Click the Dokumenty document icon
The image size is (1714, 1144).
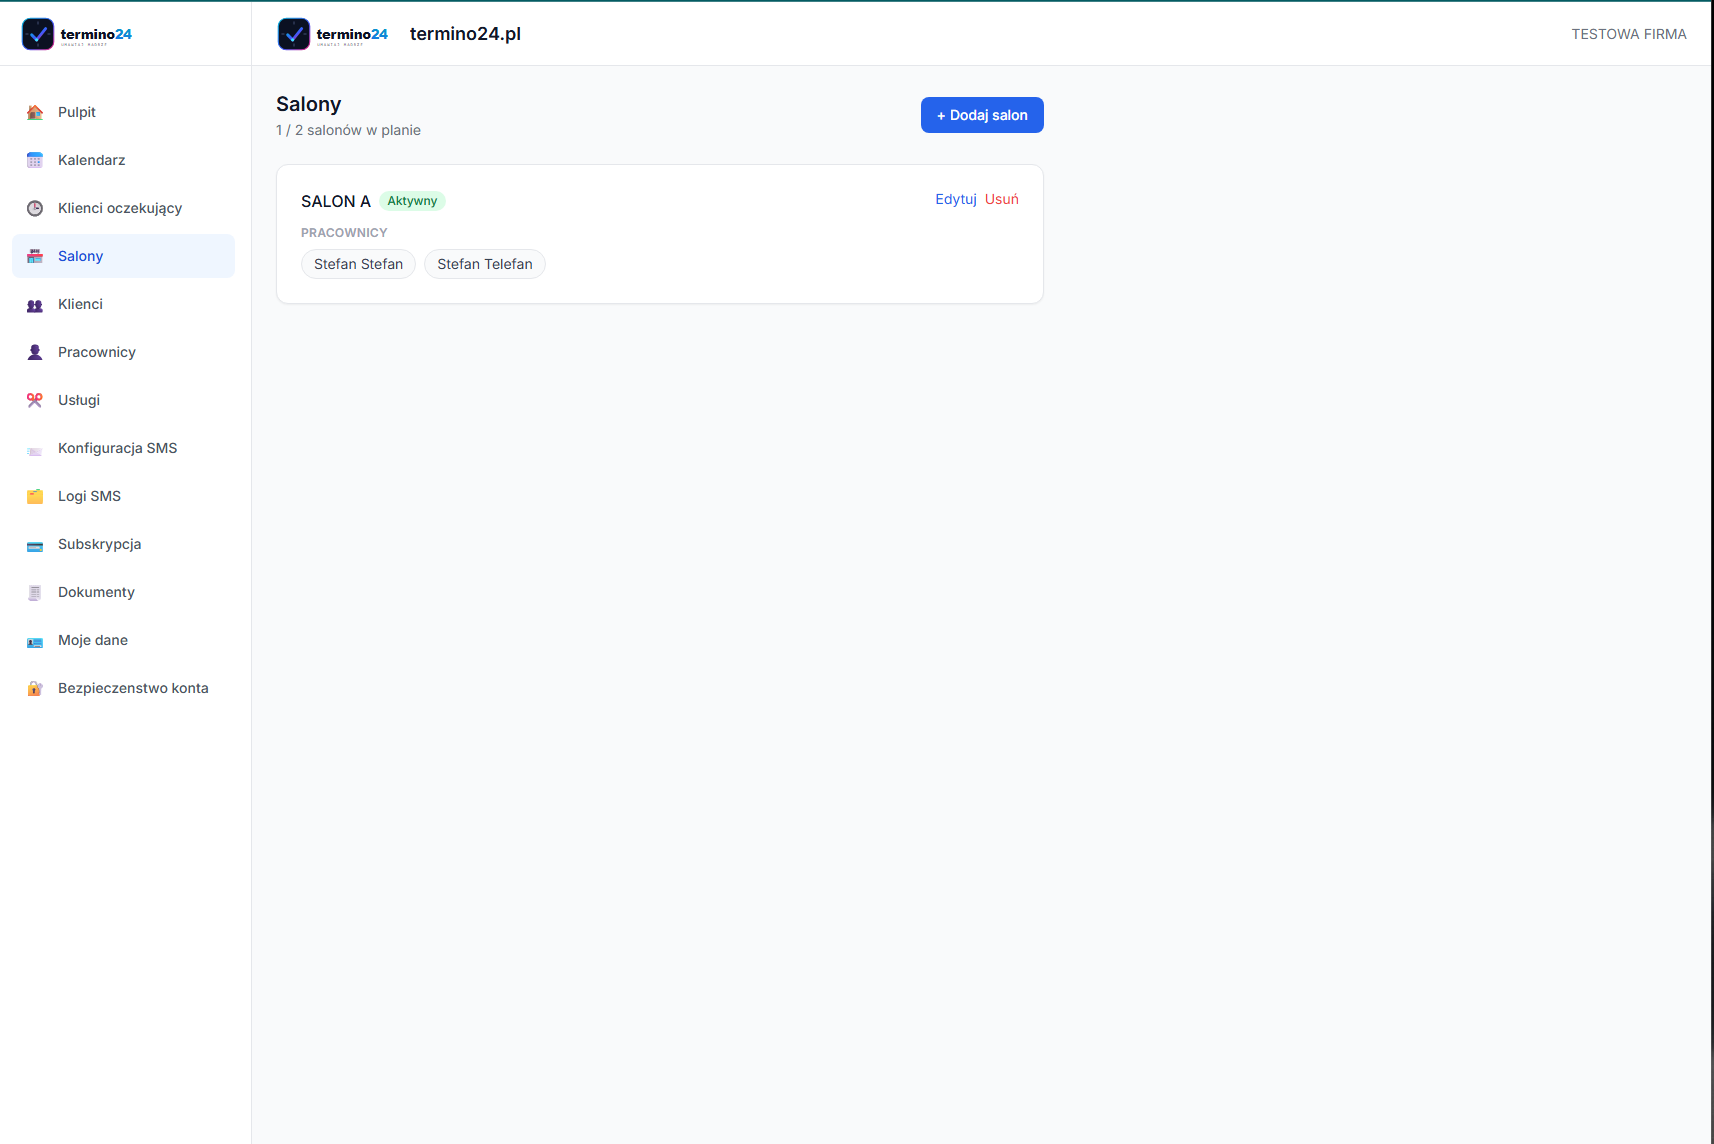click(x=35, y=592)
